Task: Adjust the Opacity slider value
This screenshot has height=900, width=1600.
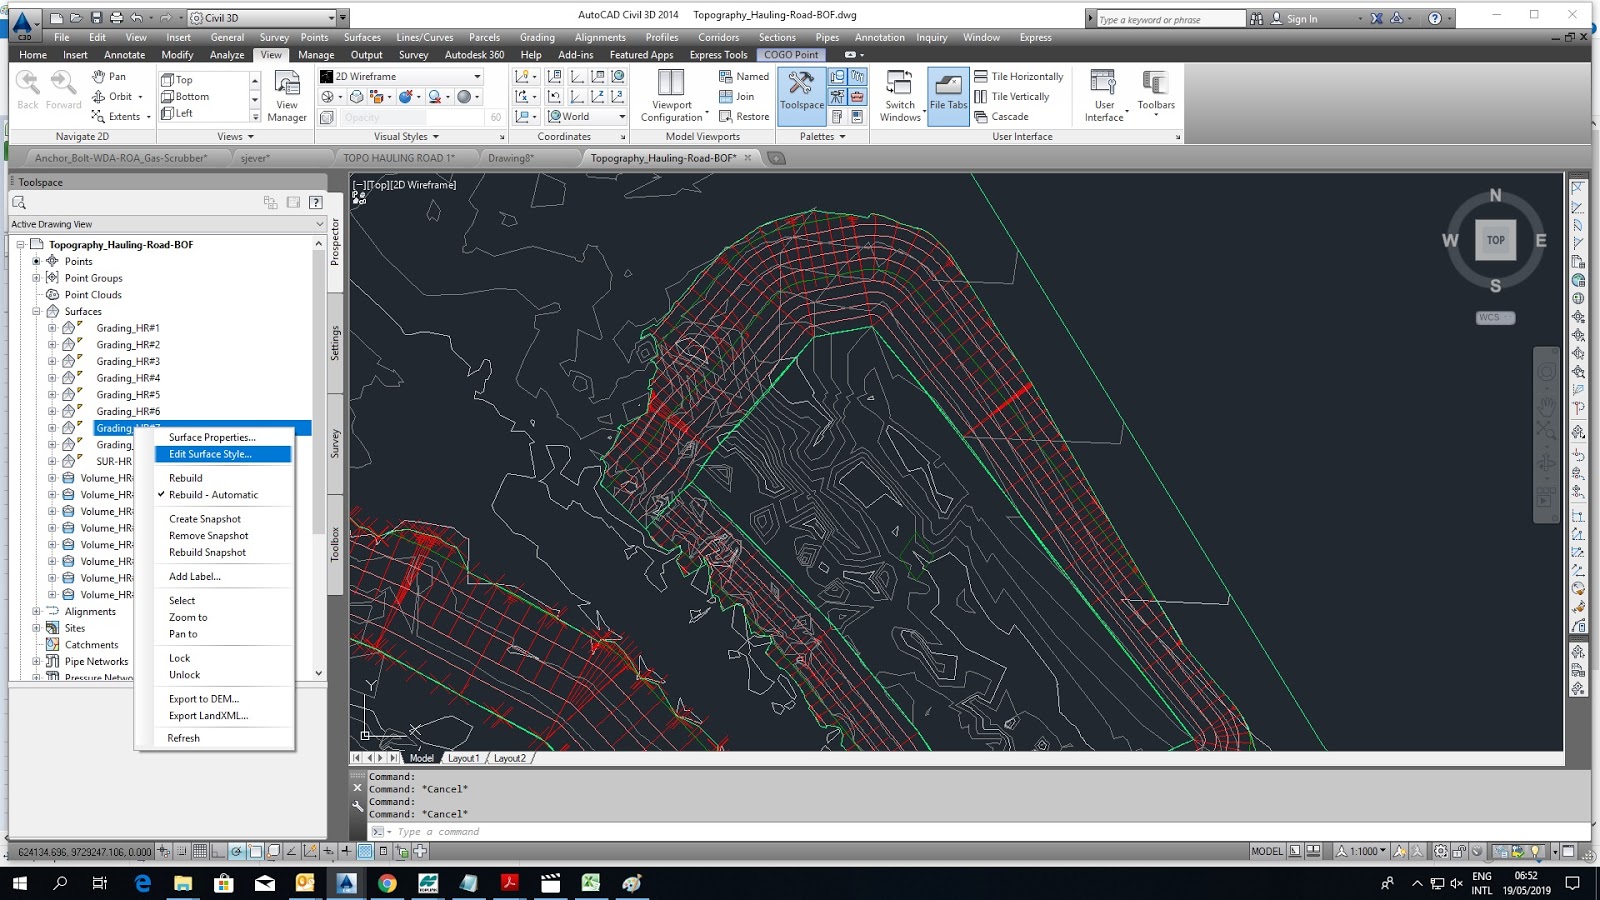Action: tap(440, 117)
